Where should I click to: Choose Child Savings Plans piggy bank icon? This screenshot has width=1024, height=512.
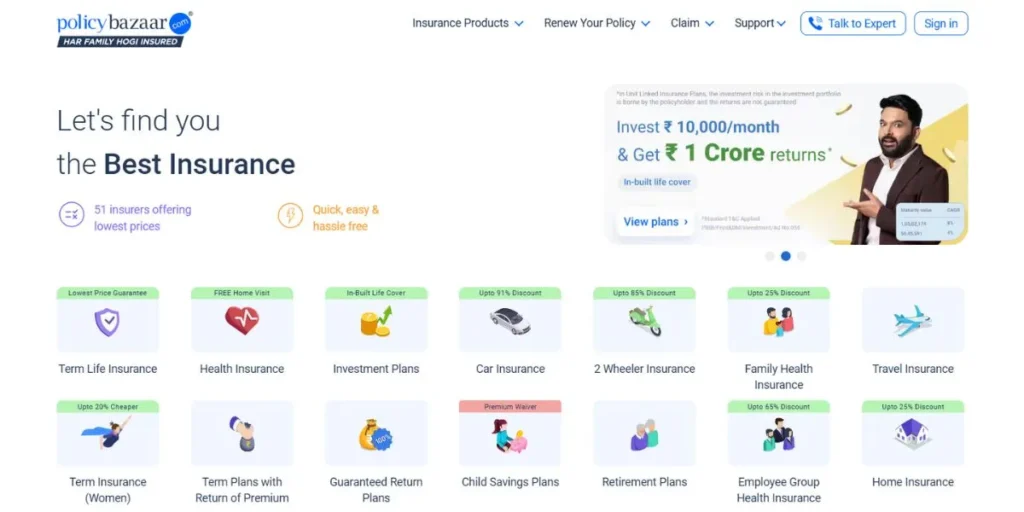(x=510, y=436)
